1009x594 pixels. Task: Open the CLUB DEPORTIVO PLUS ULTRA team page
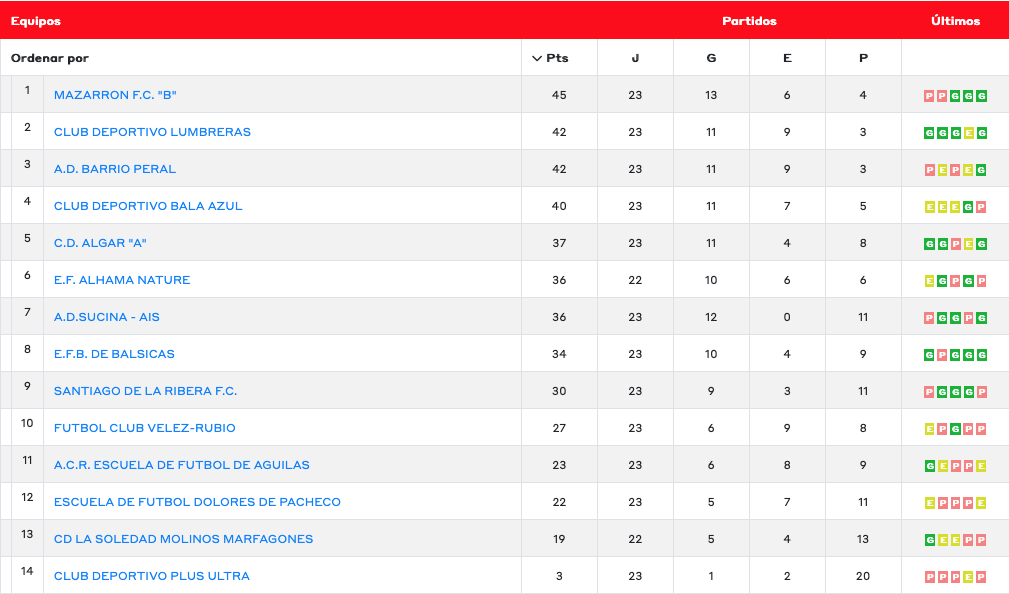(x=152, y=576)
